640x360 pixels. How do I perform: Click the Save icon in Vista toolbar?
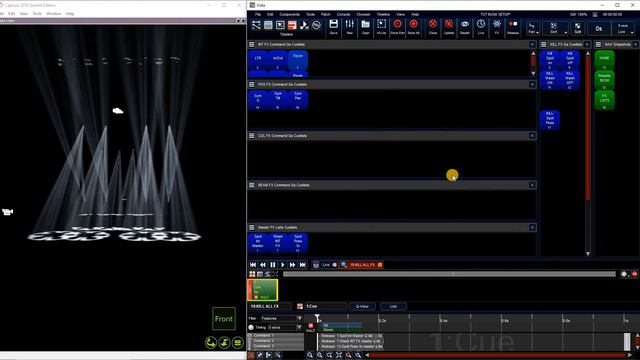click(x=333, y=27)
